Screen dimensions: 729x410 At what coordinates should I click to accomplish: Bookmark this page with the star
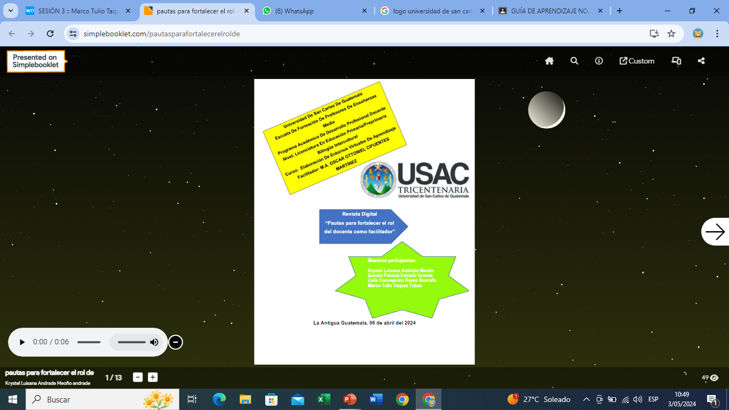pyautogui.click(x=671, y=33)
